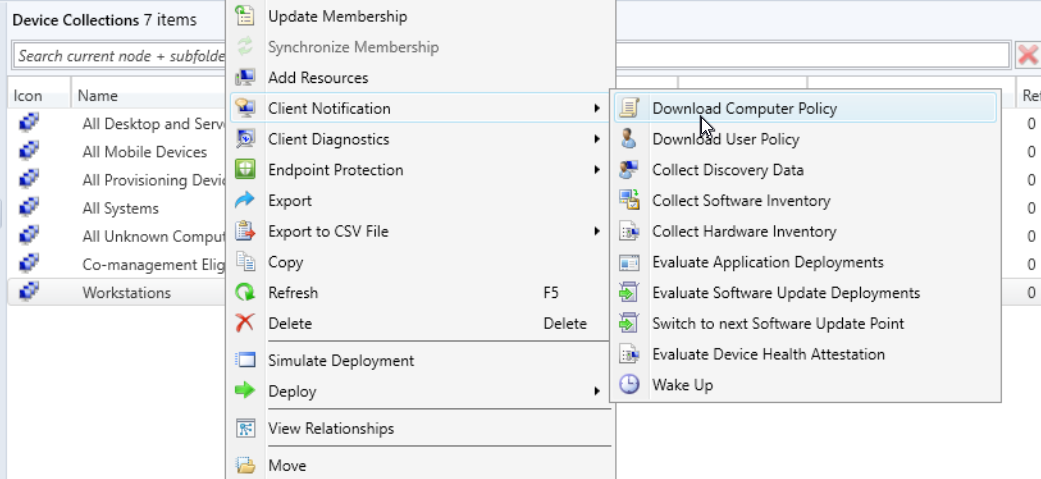The width and height of the screenshot is (1041, 479).
Task: Expand the Deploy submenu arrow
Action: [597, 391]
